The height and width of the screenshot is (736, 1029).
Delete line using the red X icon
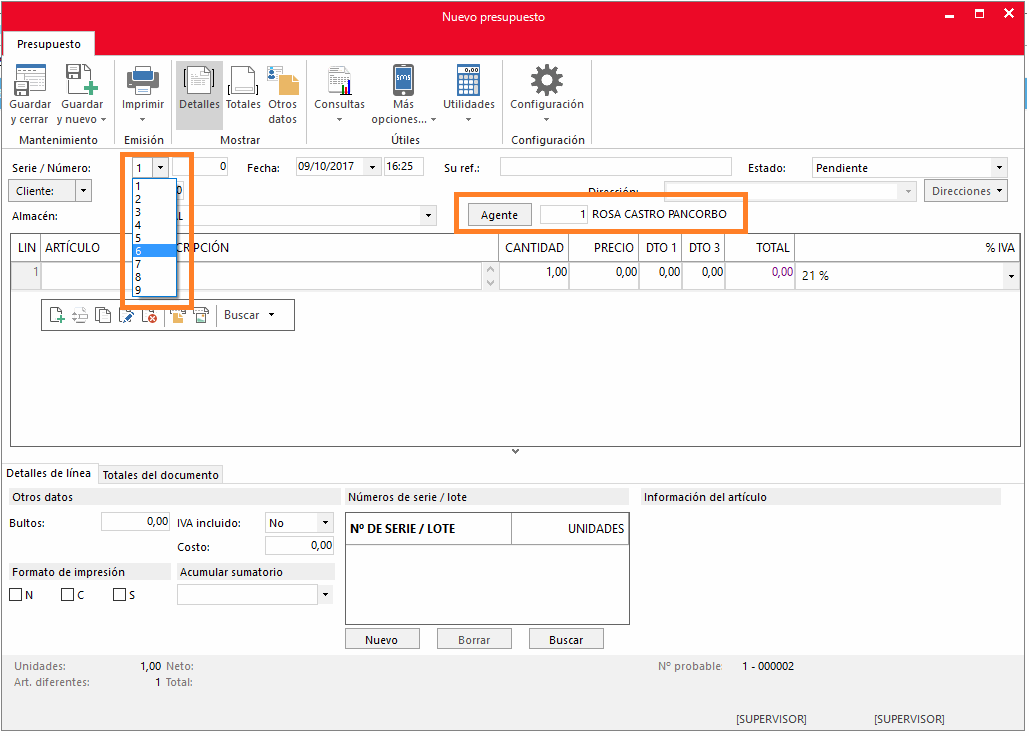(x=150, y=316)
